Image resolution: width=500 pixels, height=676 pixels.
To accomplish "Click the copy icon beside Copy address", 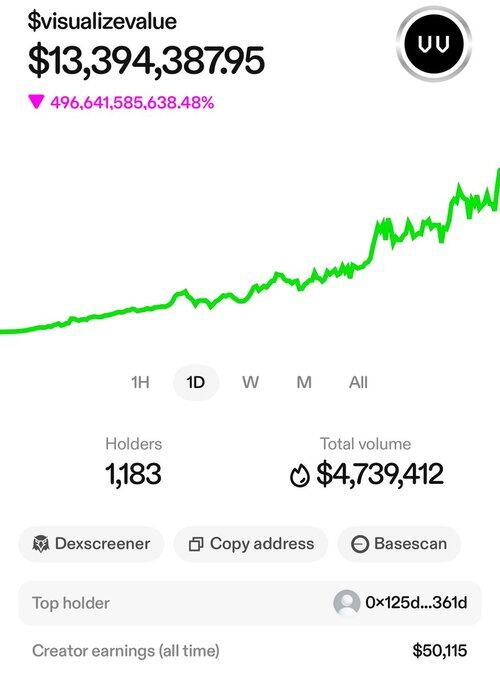I will pos(196,544).
